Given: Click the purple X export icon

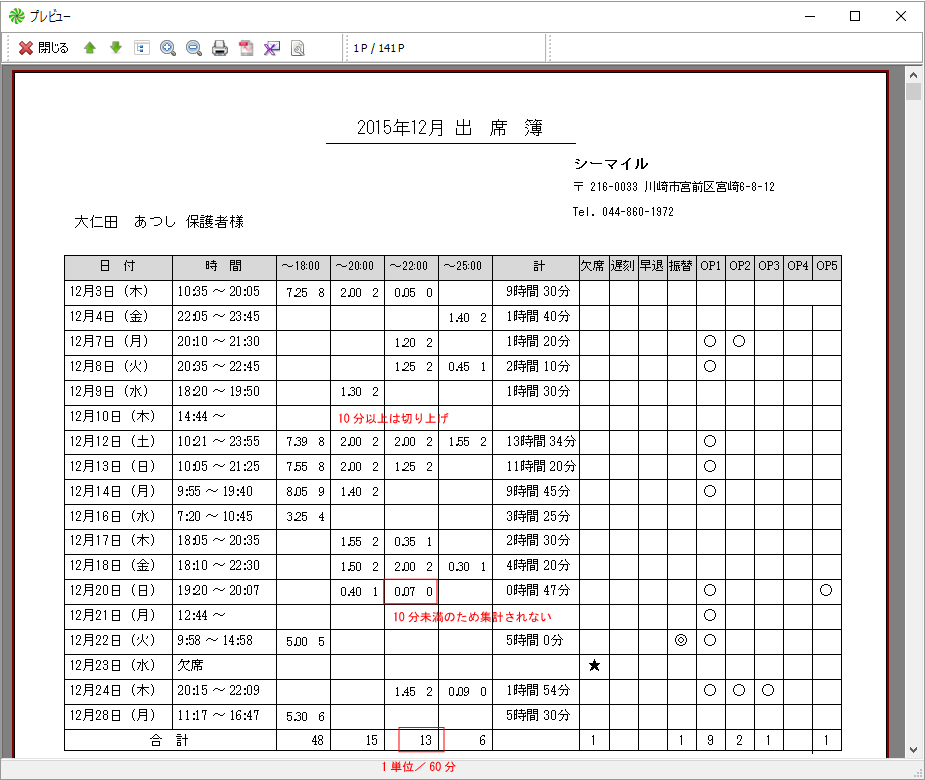Looking at the screenshot, I should [x=271, y=48].
